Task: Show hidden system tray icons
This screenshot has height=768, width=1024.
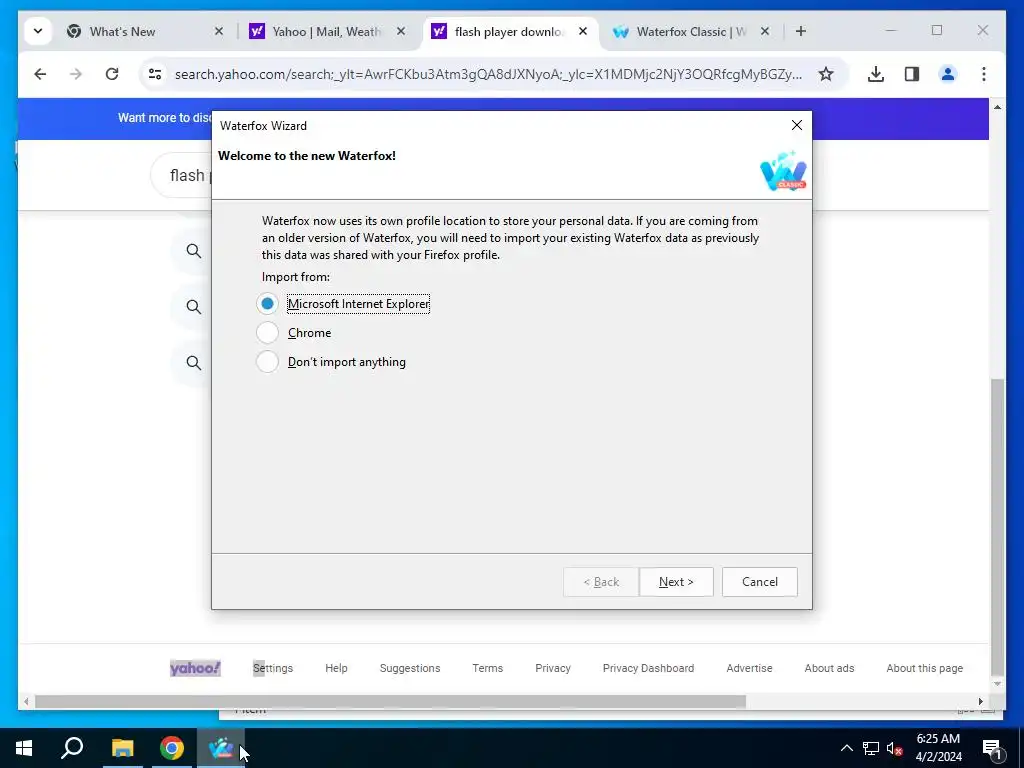Action: point(846,748)
